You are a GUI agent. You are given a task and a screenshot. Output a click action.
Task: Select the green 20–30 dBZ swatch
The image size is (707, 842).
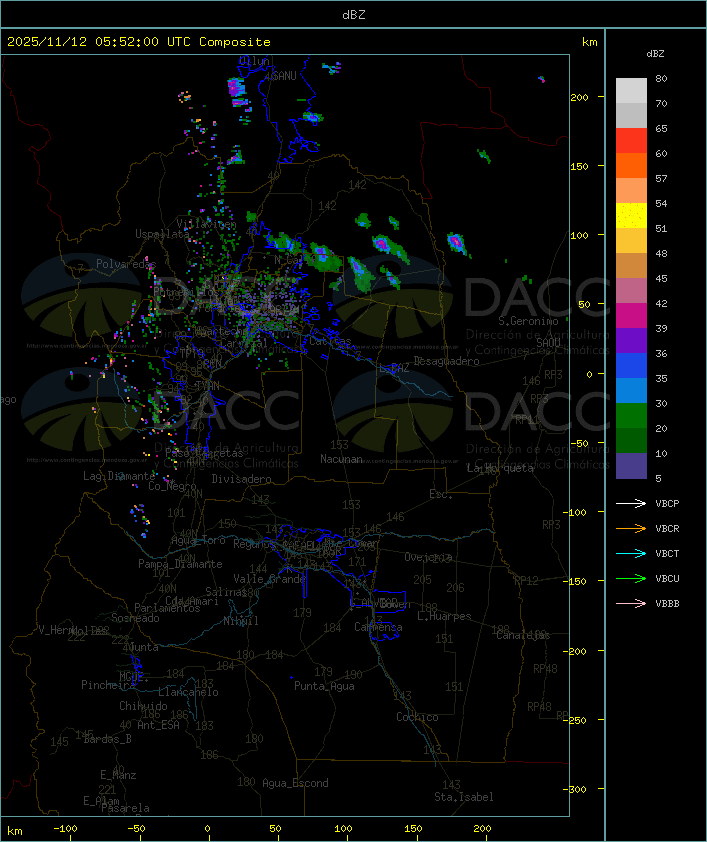pos(631,416)
